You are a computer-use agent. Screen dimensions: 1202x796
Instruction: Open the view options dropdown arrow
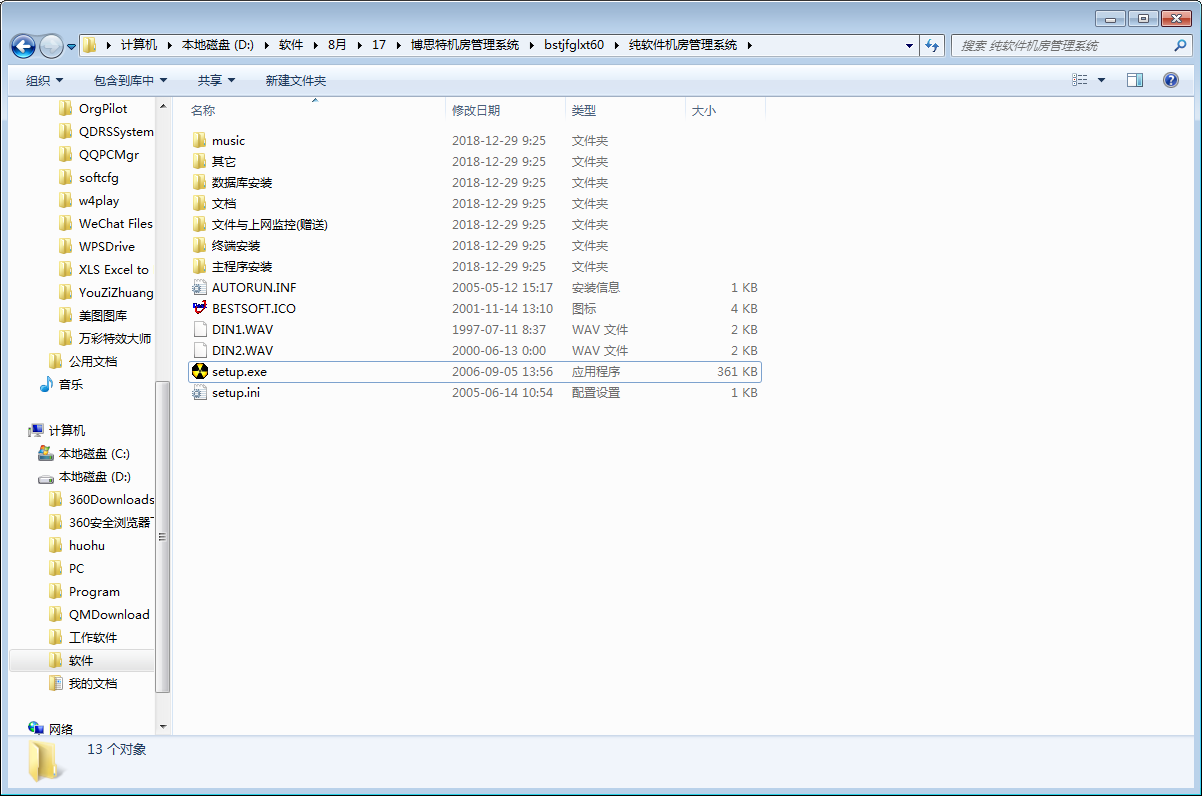pyautogui.click(x=1102, y=80)
